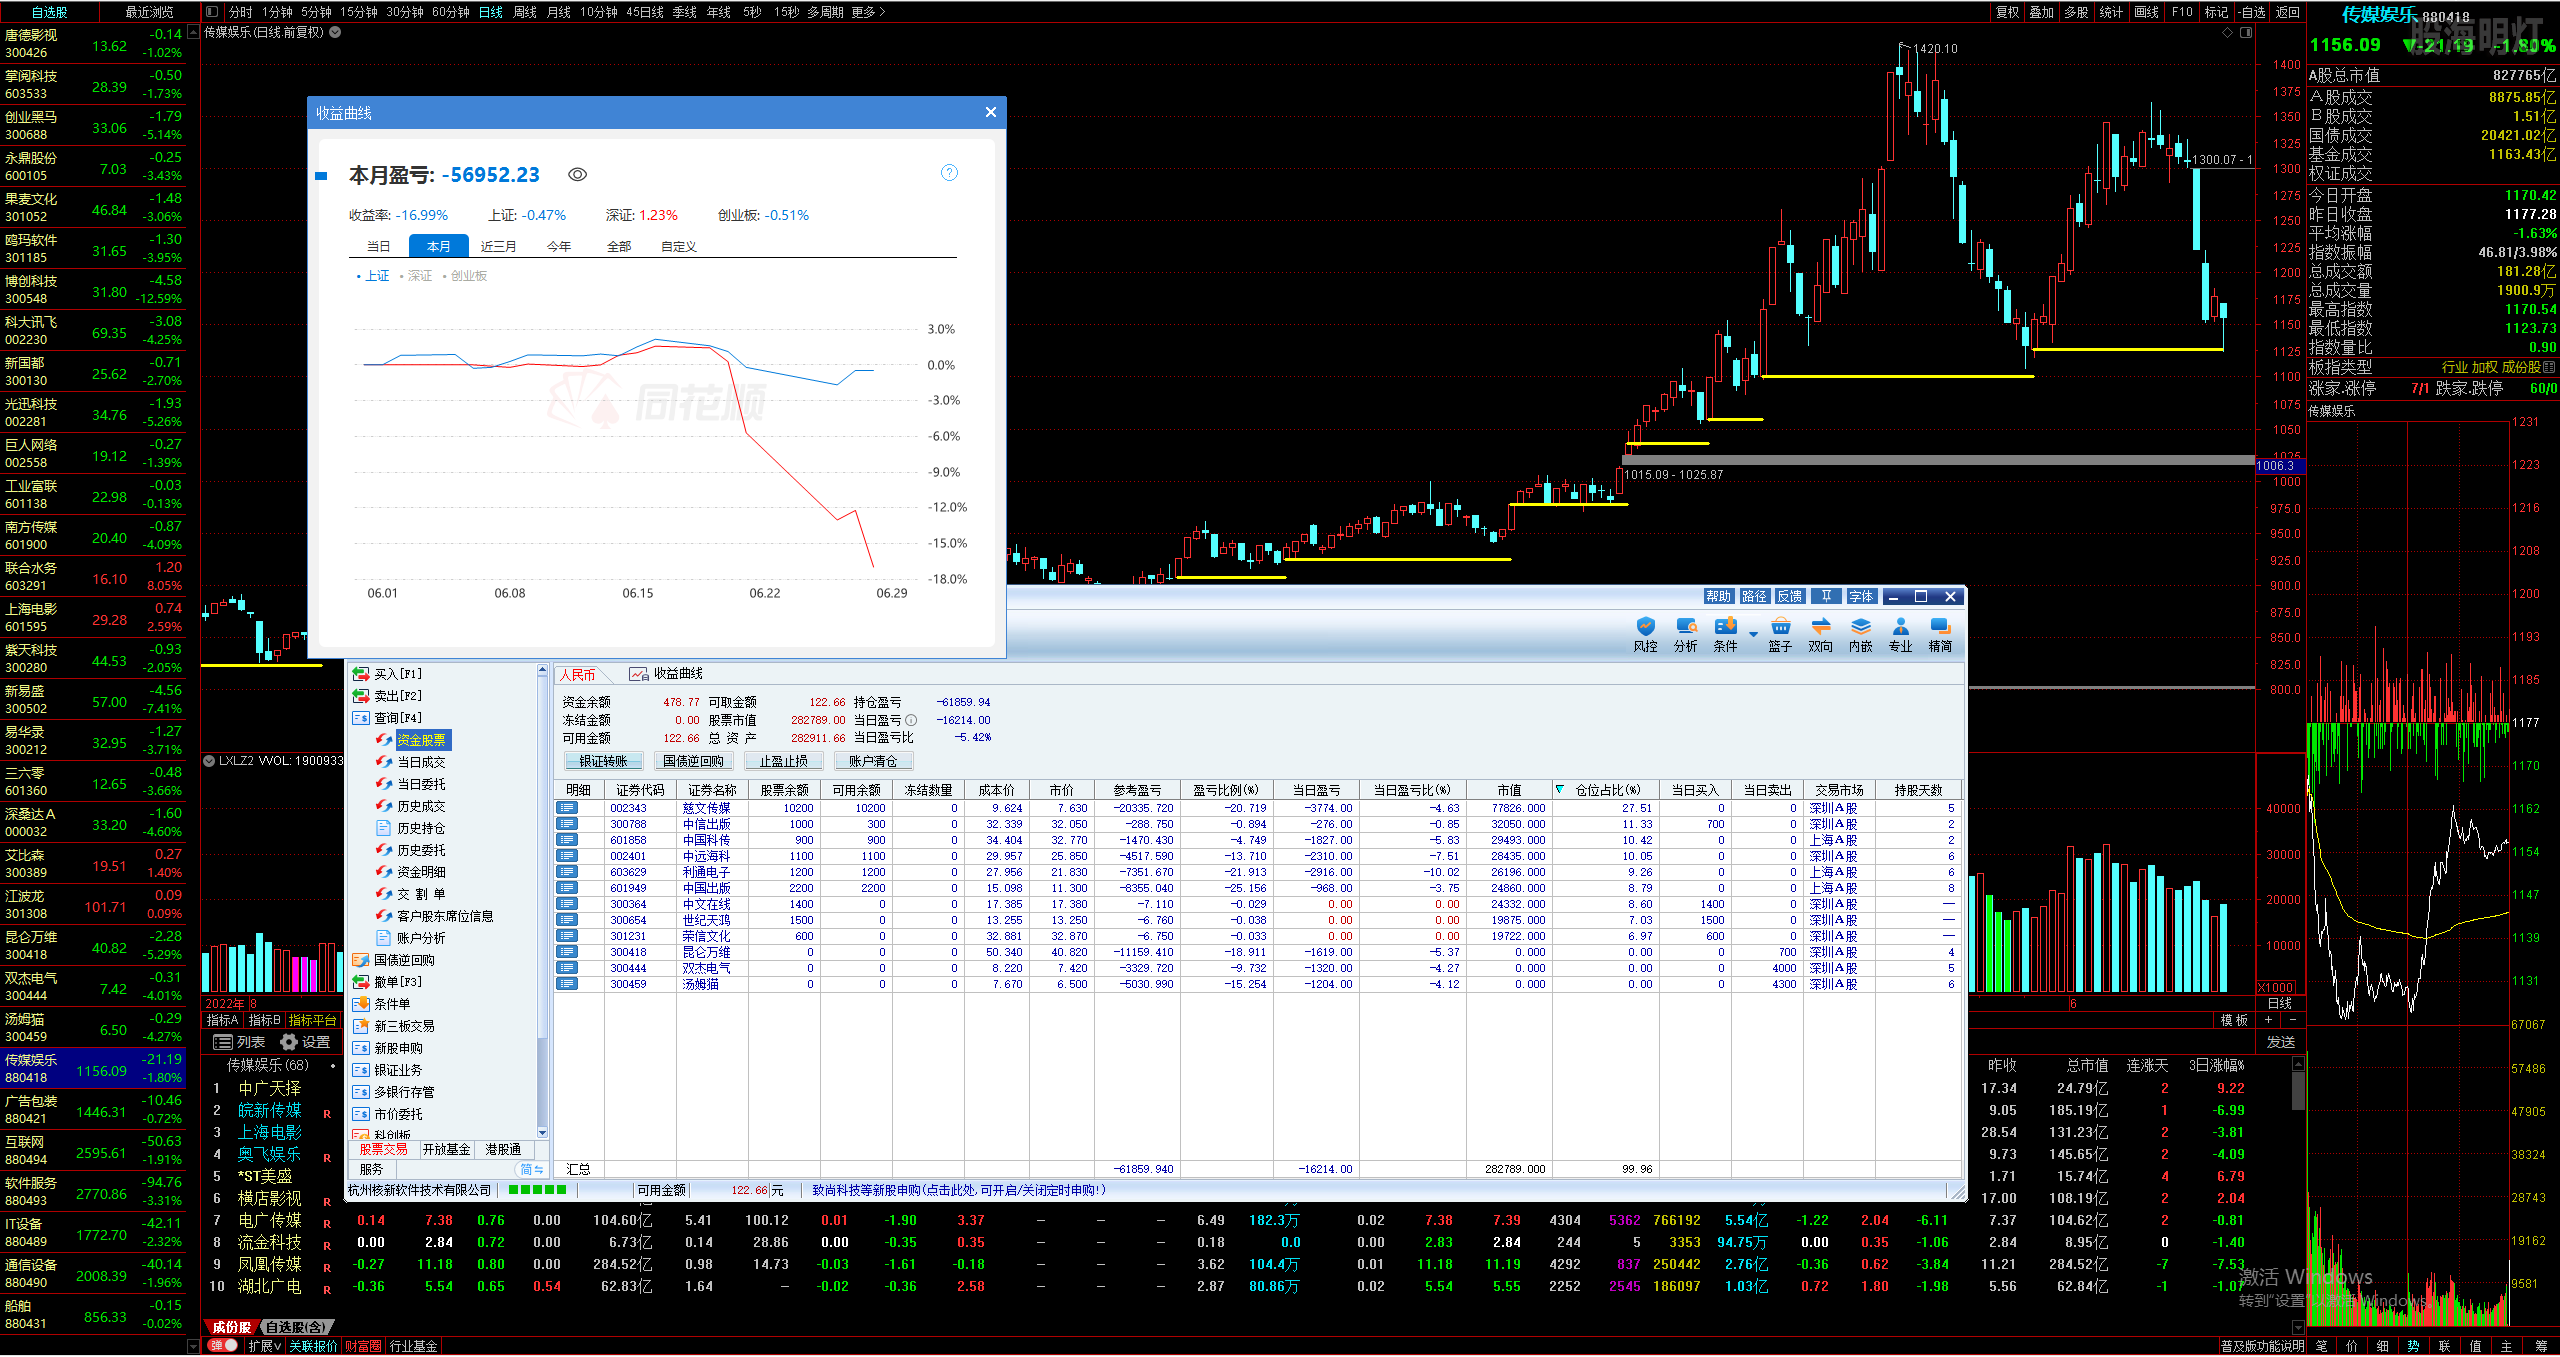This screenshot has width=2560, height=1357.
Task: Toggle the side panel icon atop the chart
Action: point(2246,33)
